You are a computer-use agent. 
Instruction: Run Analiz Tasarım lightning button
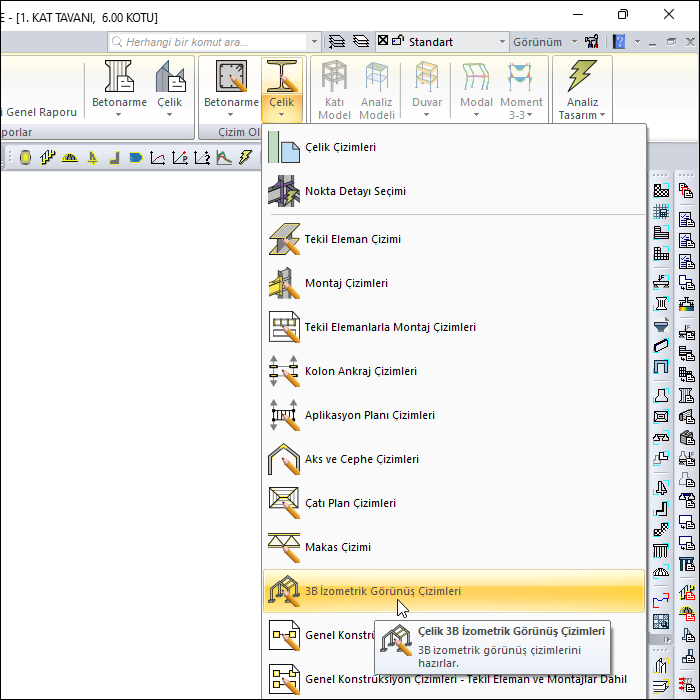(x=582, y=90)
